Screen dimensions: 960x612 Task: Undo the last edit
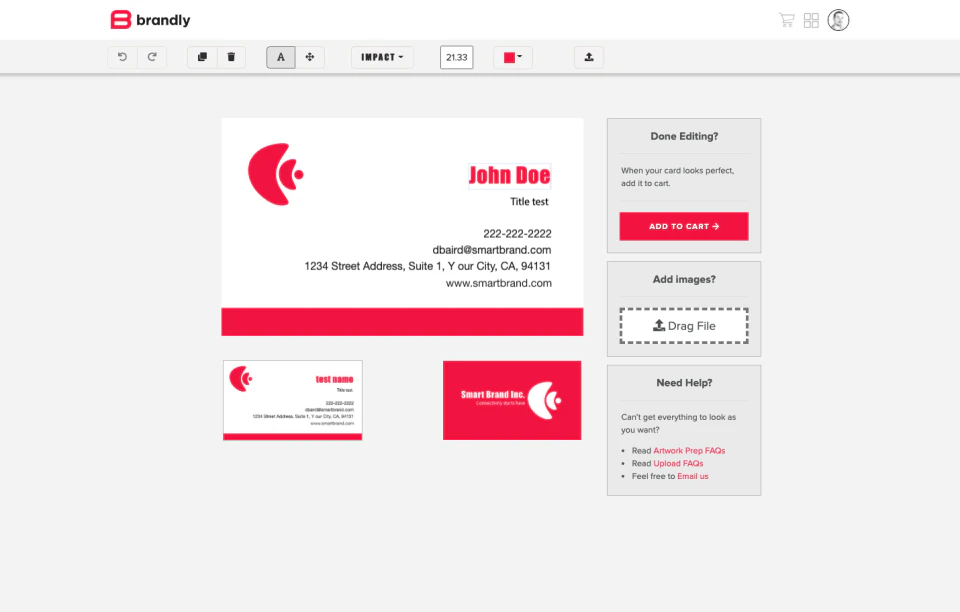click(x=122, y=57)
